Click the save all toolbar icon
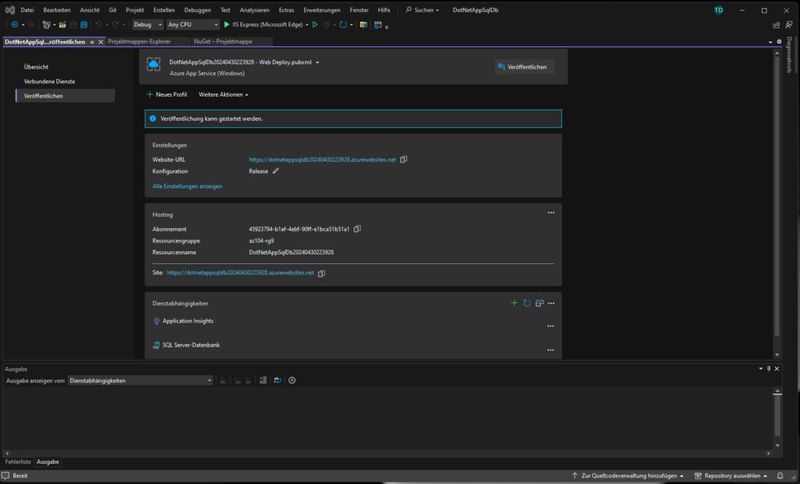 tap(84, 24)
